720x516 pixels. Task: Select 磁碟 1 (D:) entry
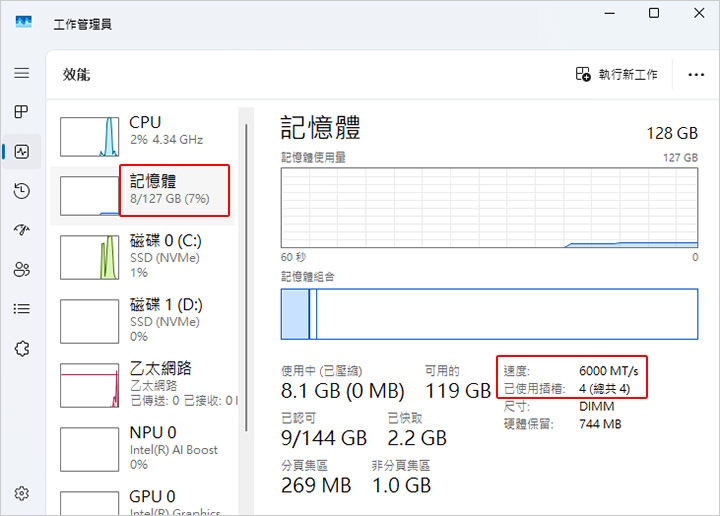coord(142,321)
